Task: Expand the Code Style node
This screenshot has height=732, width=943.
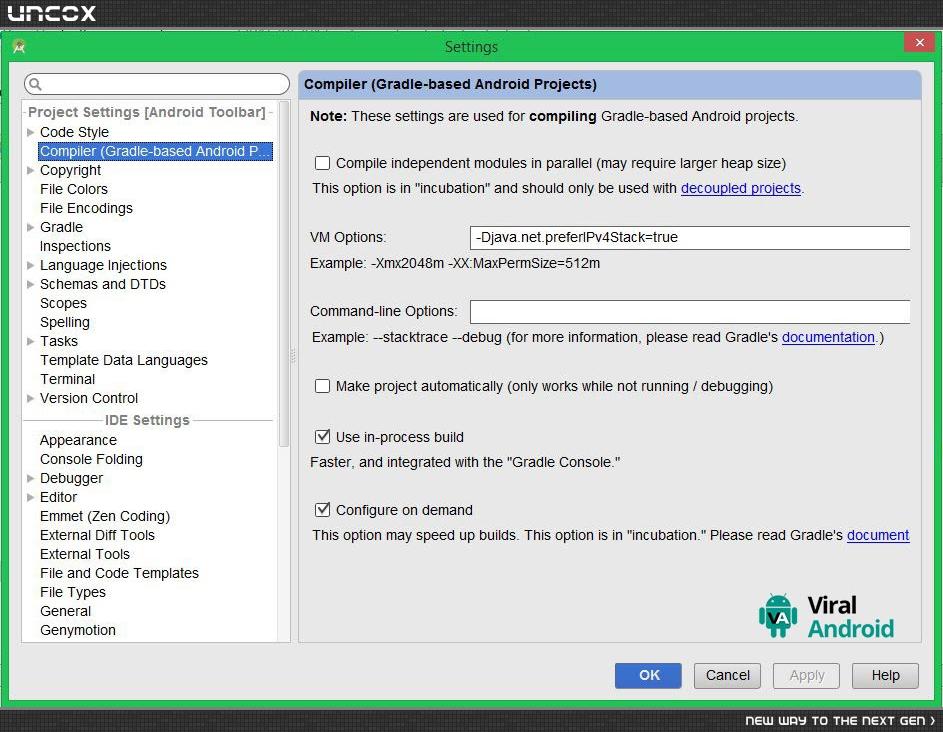Action: coord(30,132)
